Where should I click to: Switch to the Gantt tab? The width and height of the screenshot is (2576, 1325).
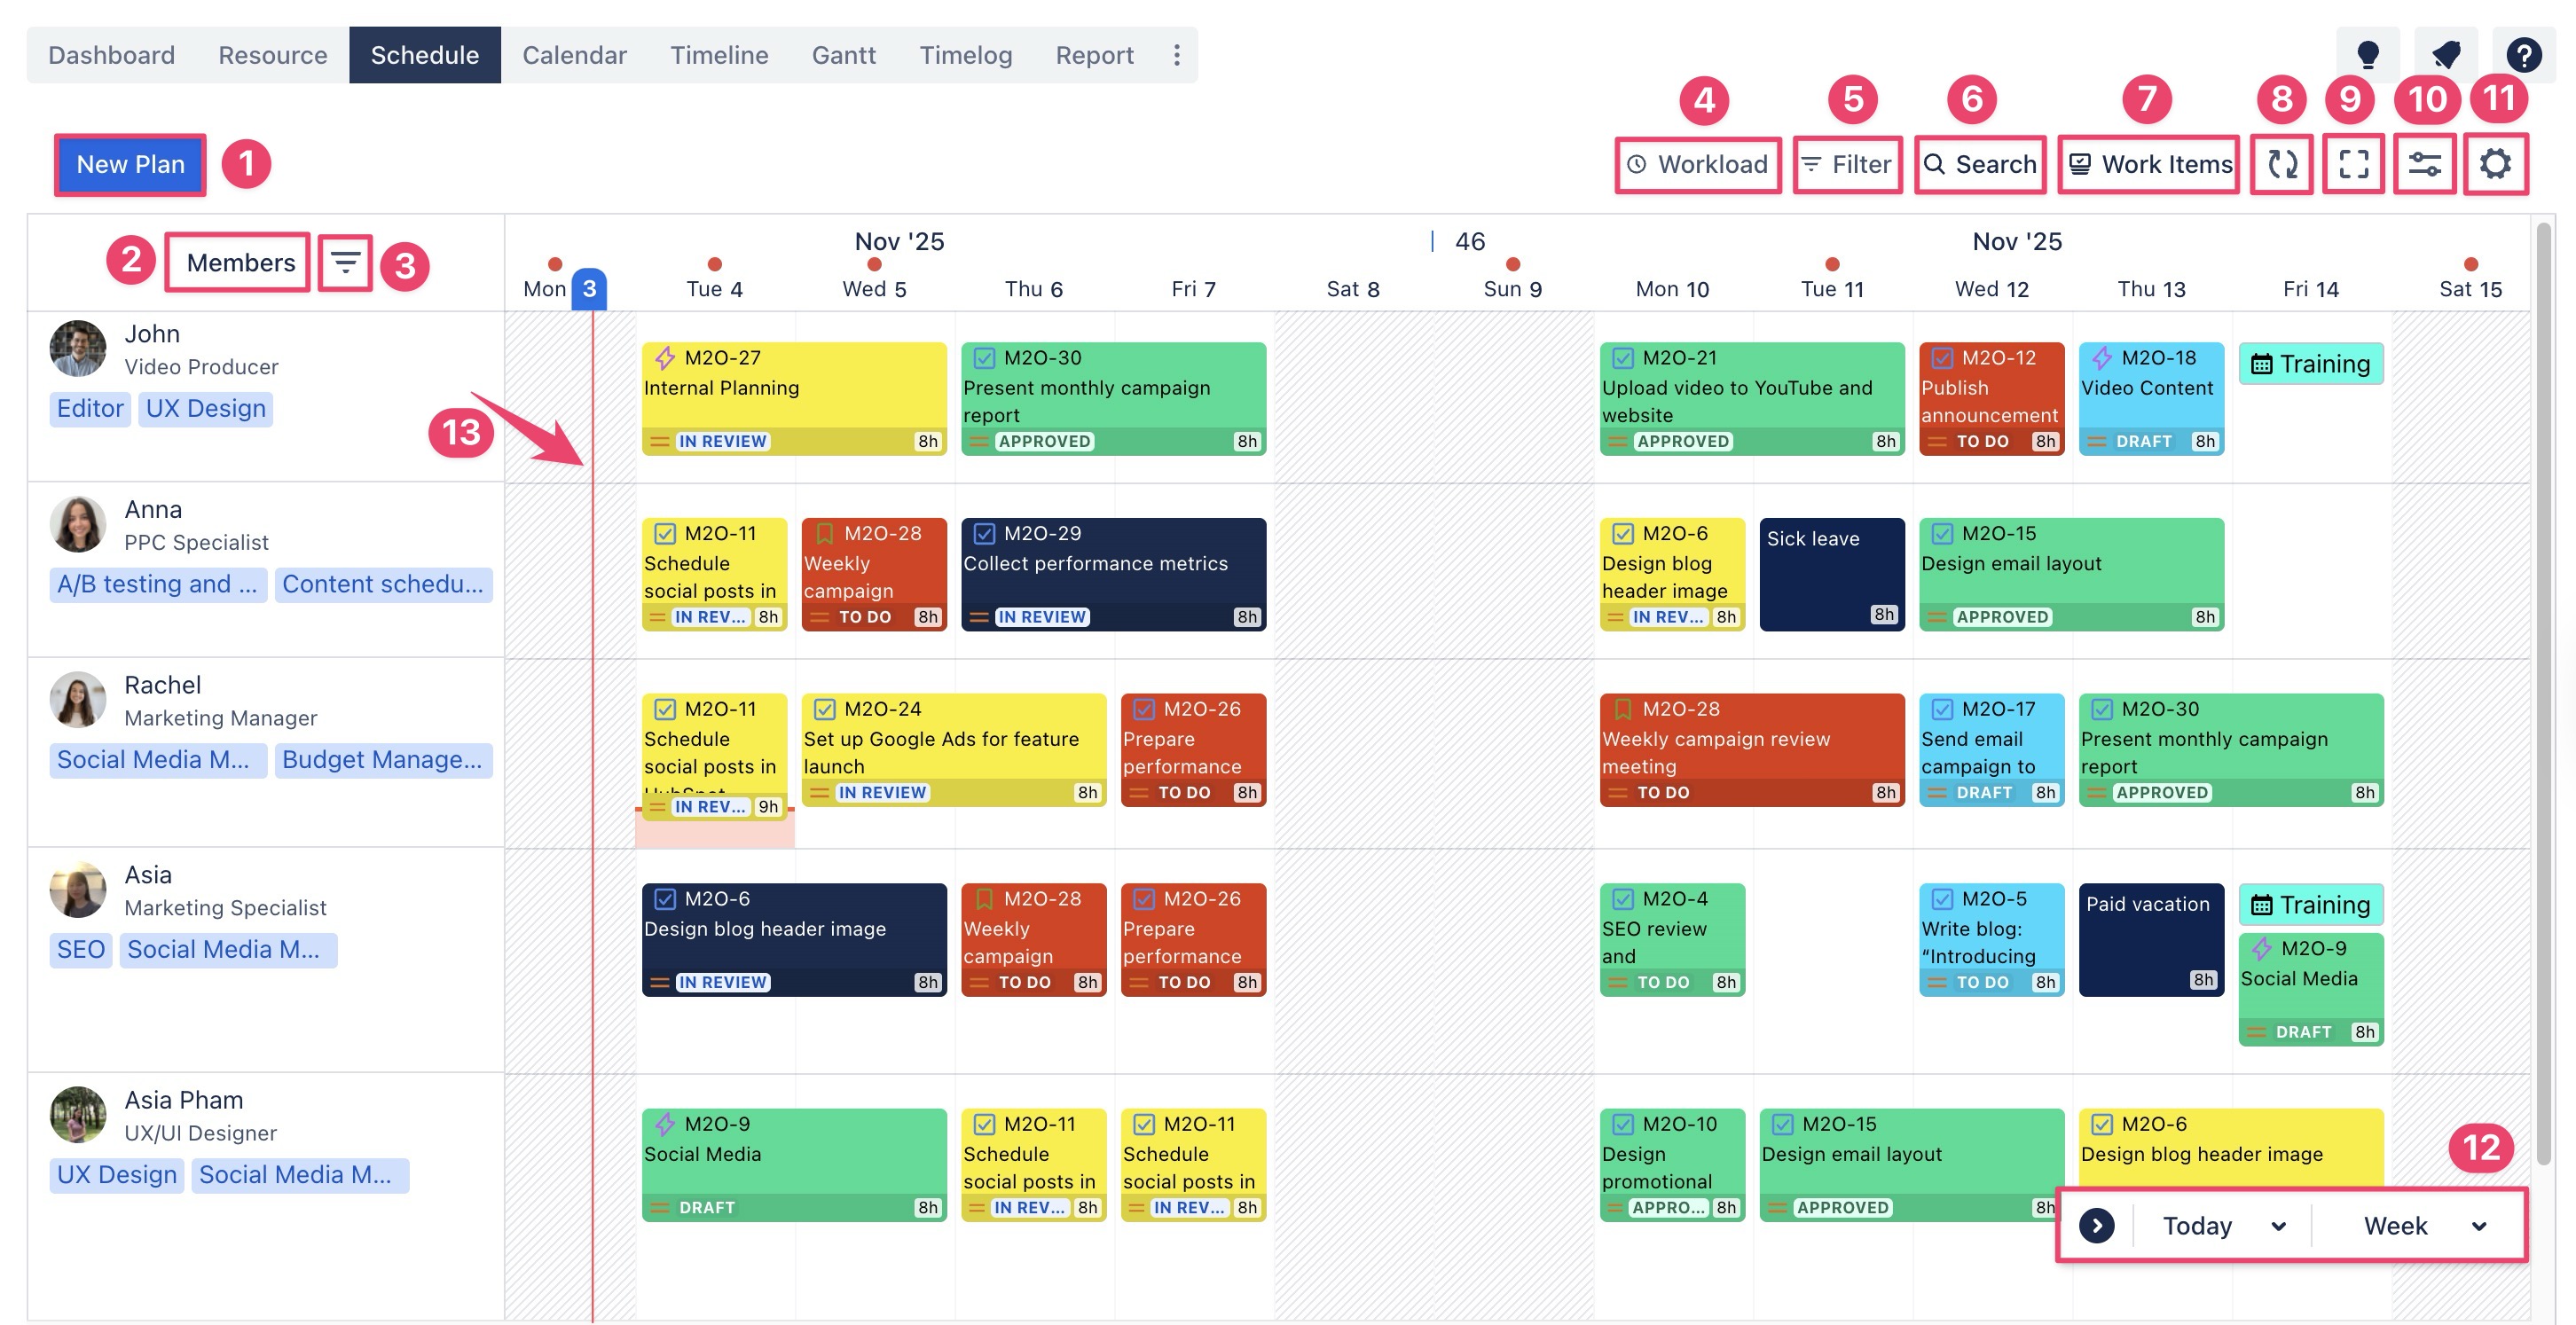click(843, 55)
